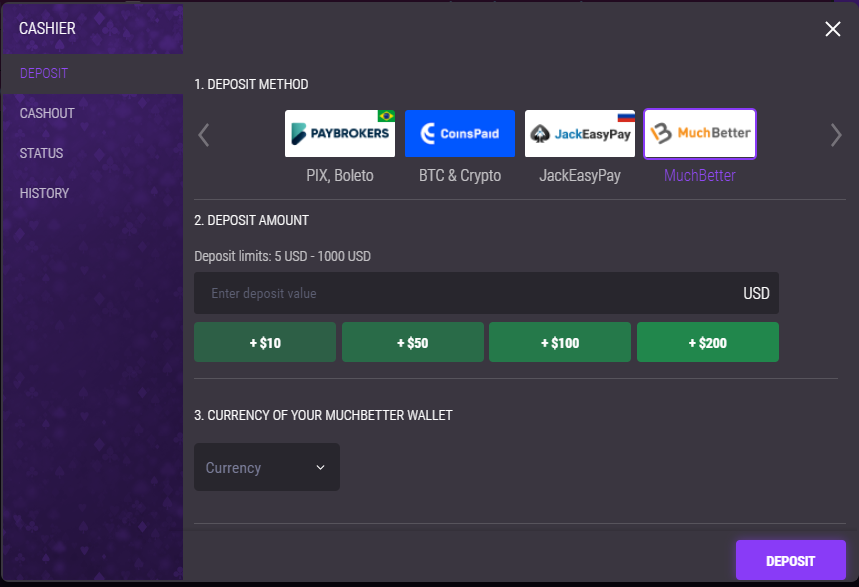Focus the Enter deposit value field
The image size is (859, 587).
click(x=486, y=293)
